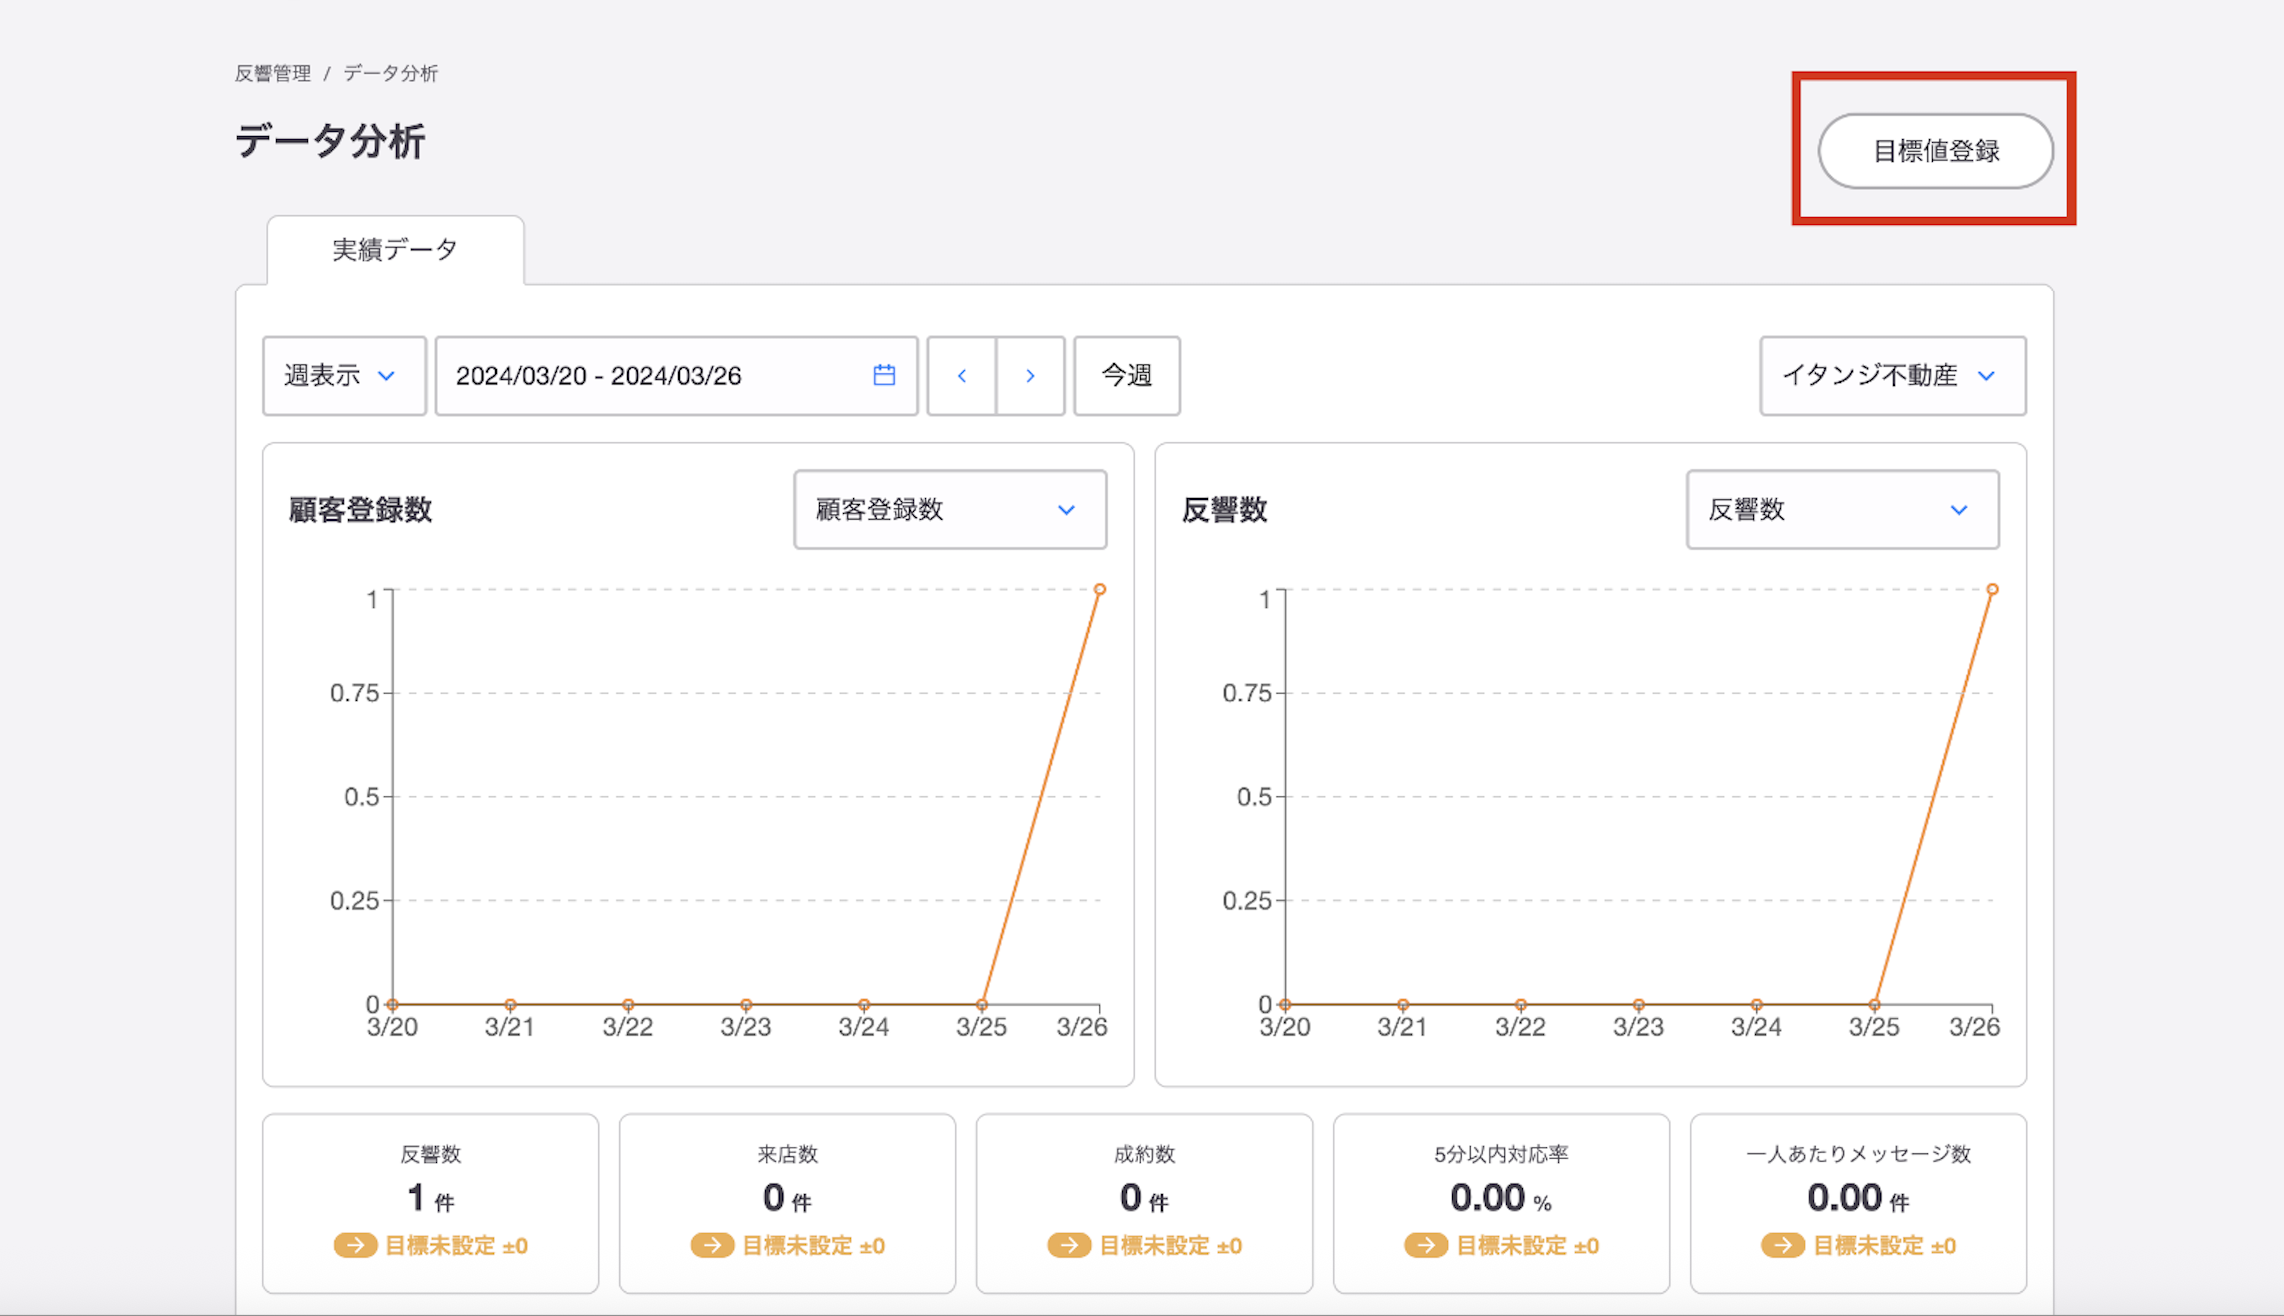The height and width of the screenshot is (1316, 2284).
Task: Click the 反響数 chart title
Action: click(1224, 510)
